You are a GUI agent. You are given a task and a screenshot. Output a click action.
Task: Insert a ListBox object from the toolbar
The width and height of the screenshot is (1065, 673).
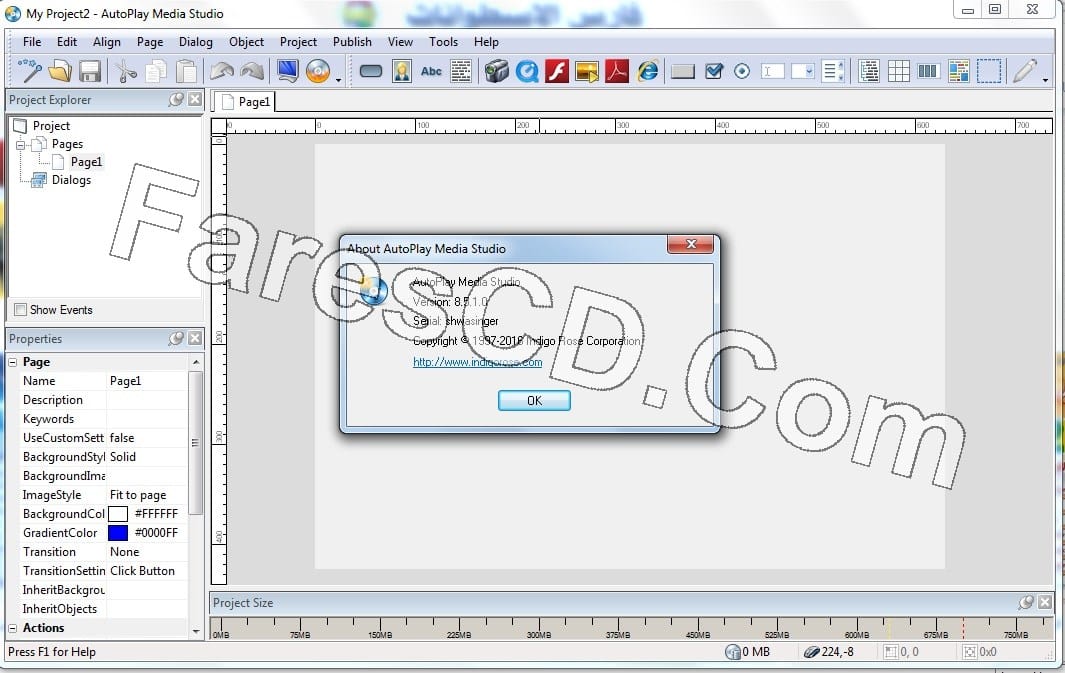[833, 71]
